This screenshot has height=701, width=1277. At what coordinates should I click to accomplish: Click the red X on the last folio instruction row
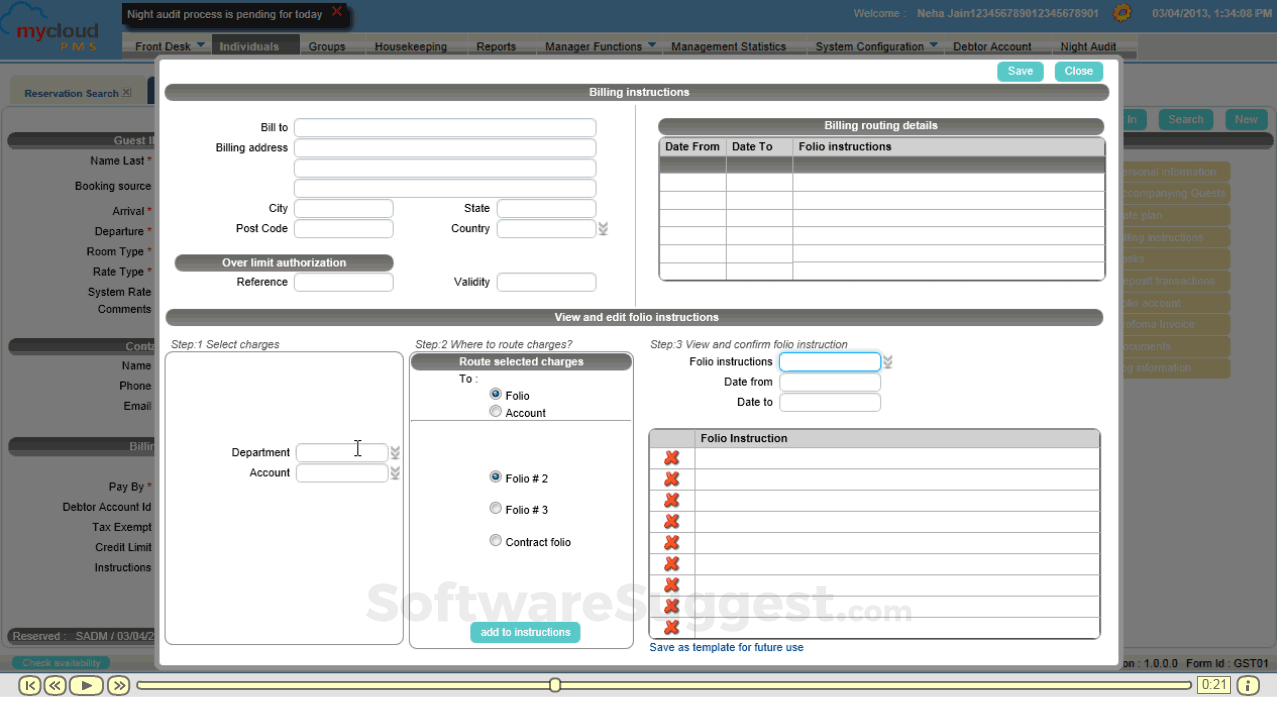[x=672, y=628]
